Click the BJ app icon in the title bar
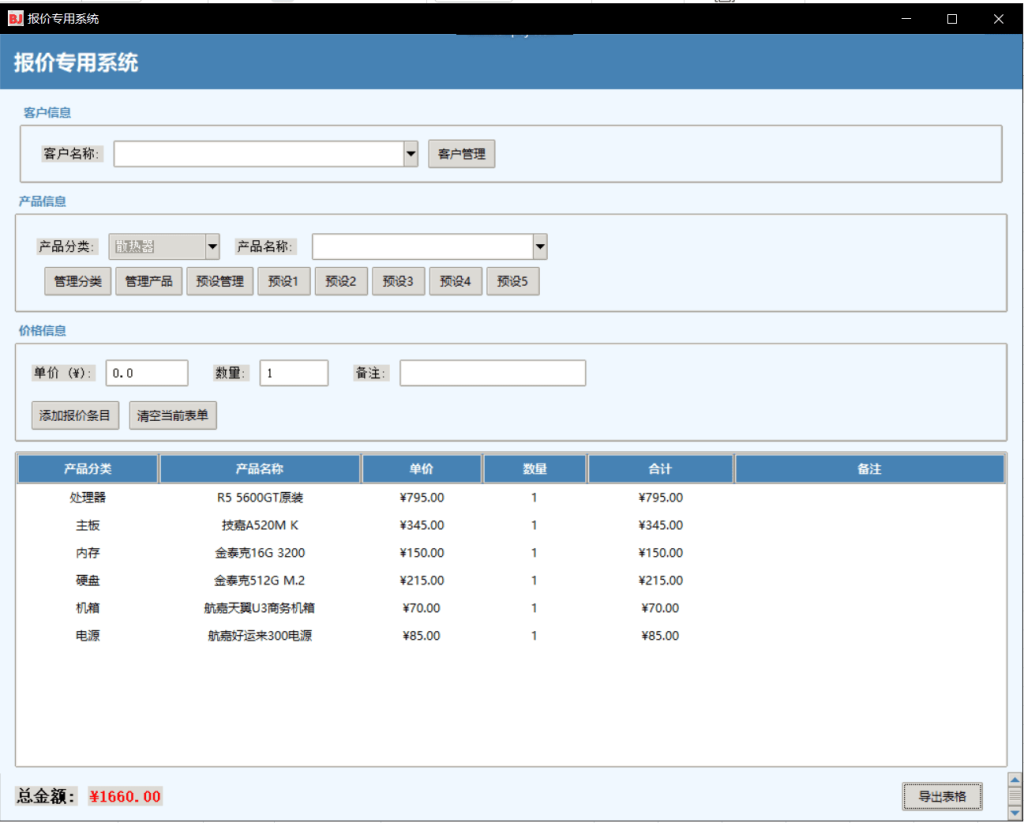The image size is (1024, 823). pos(11,18)
